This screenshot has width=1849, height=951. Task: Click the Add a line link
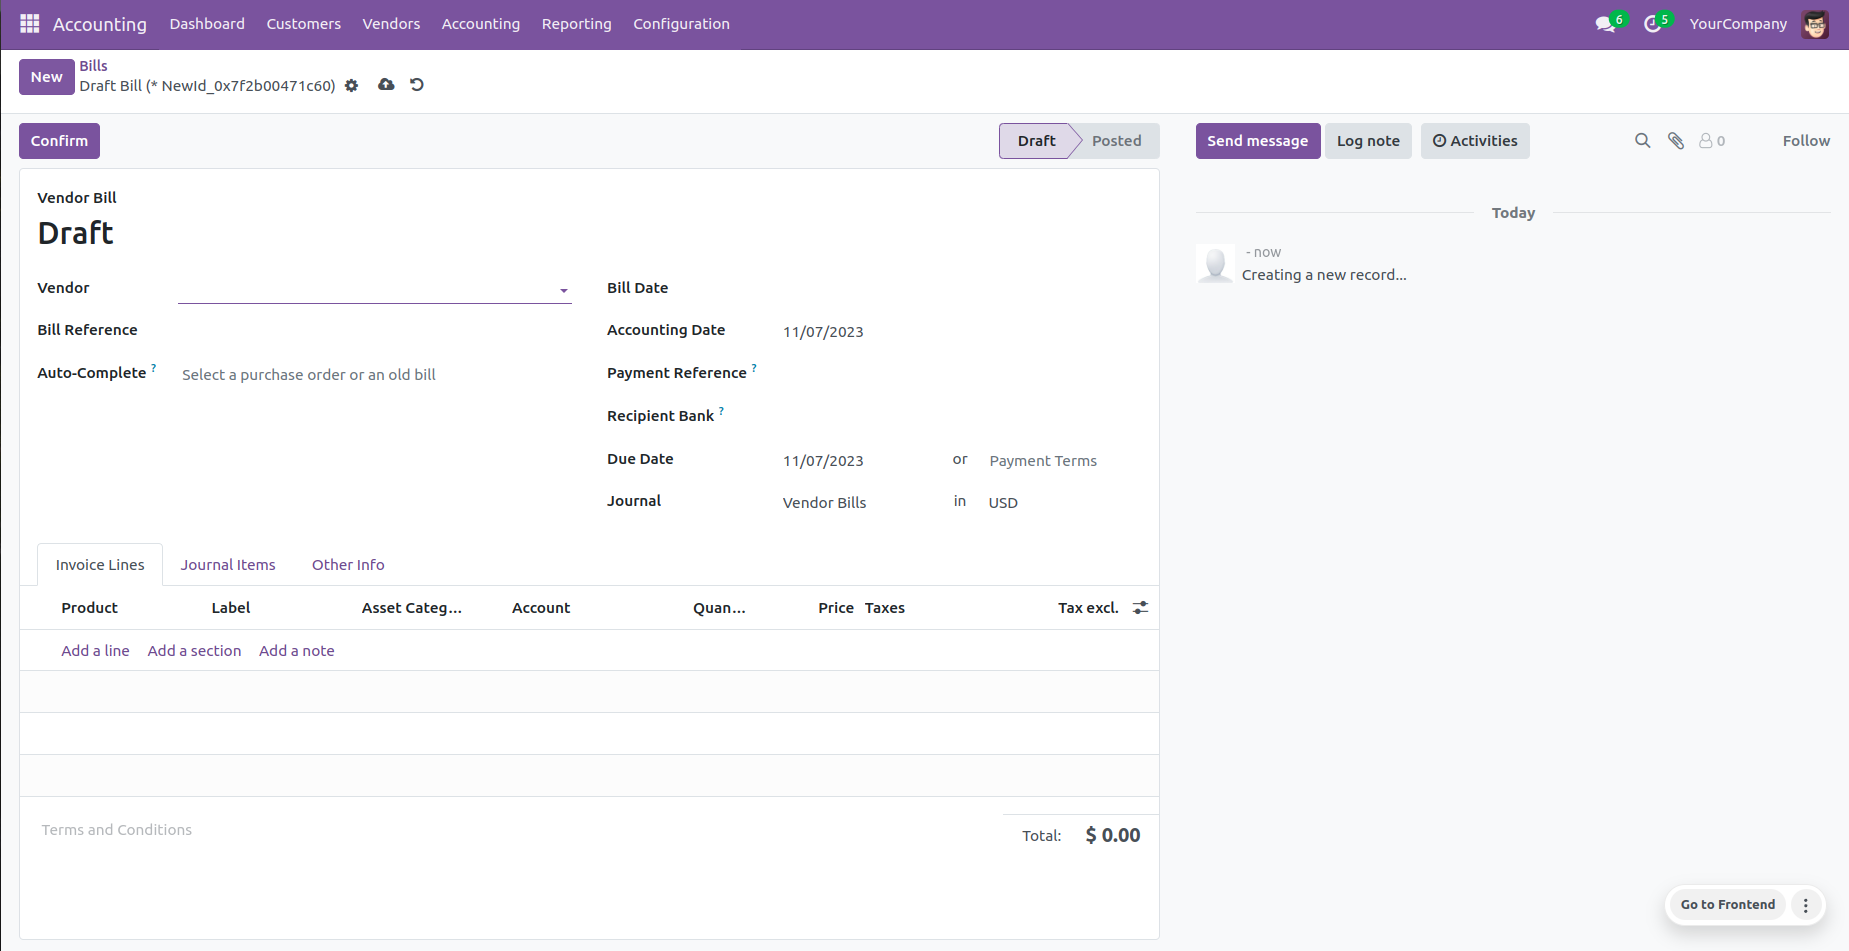coord(95,651)
